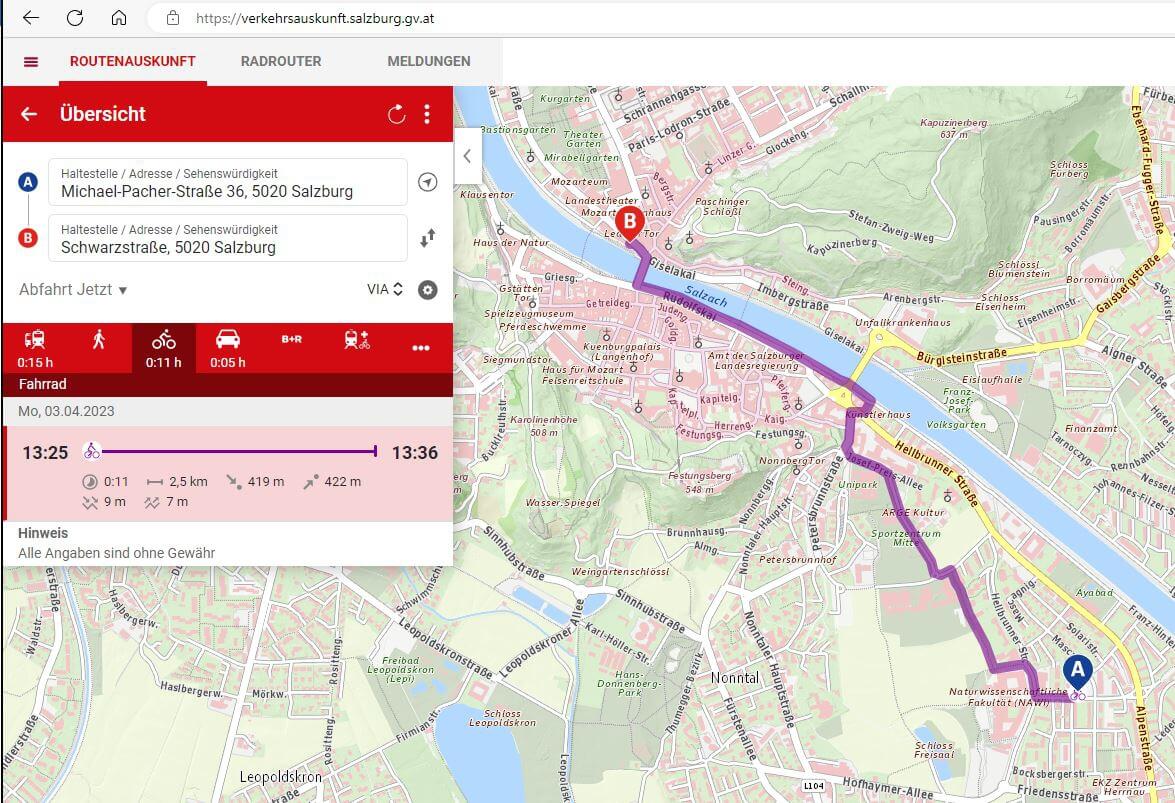Swap start and destination addresses
This screenshot has height=803, width=1175.
tap(427, 238)
